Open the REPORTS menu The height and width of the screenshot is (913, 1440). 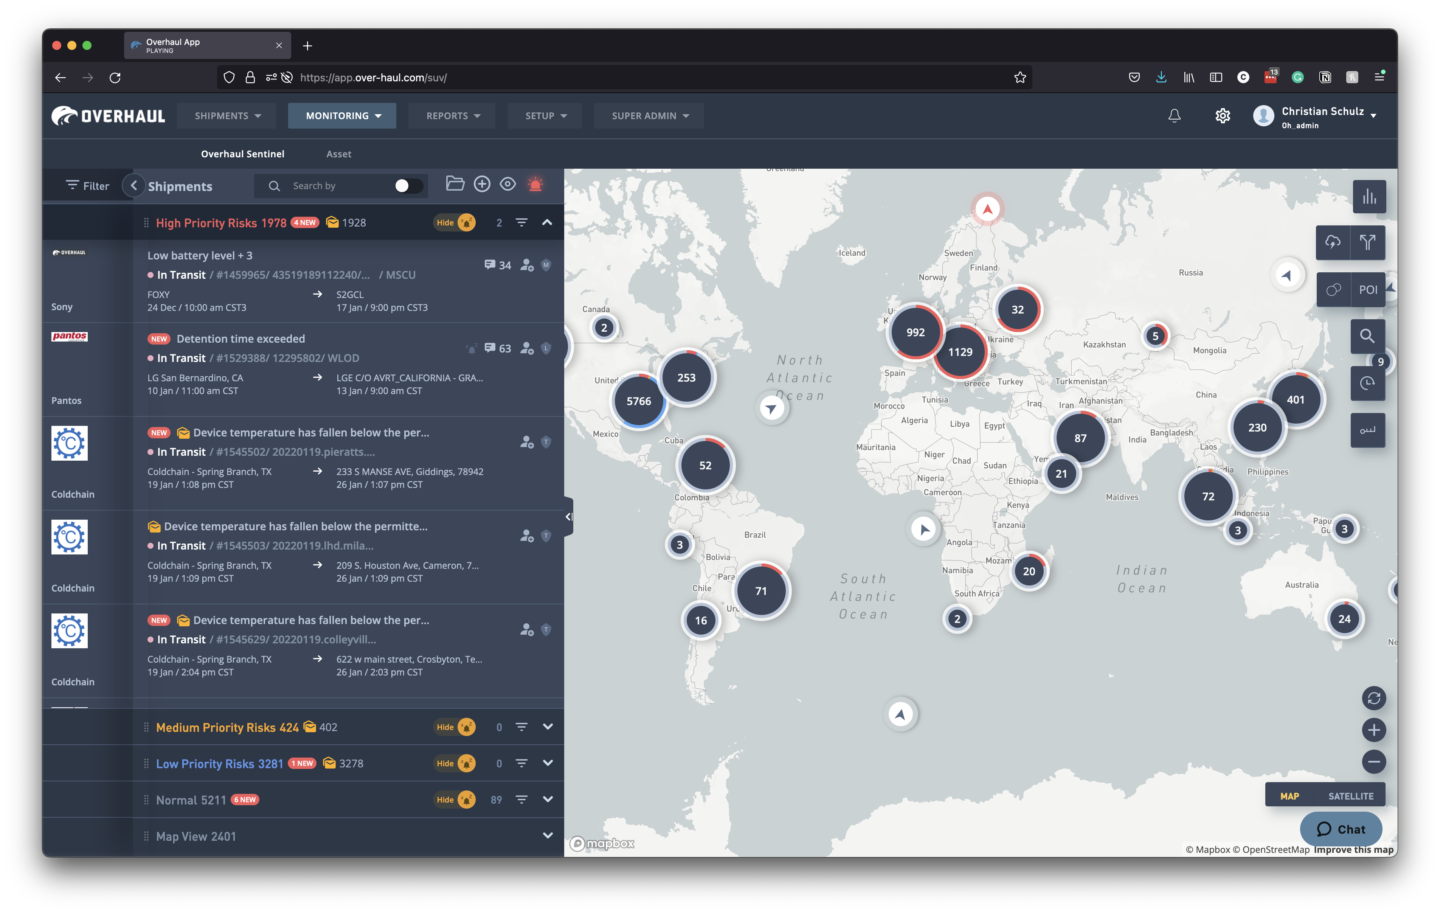click(453, 116)
